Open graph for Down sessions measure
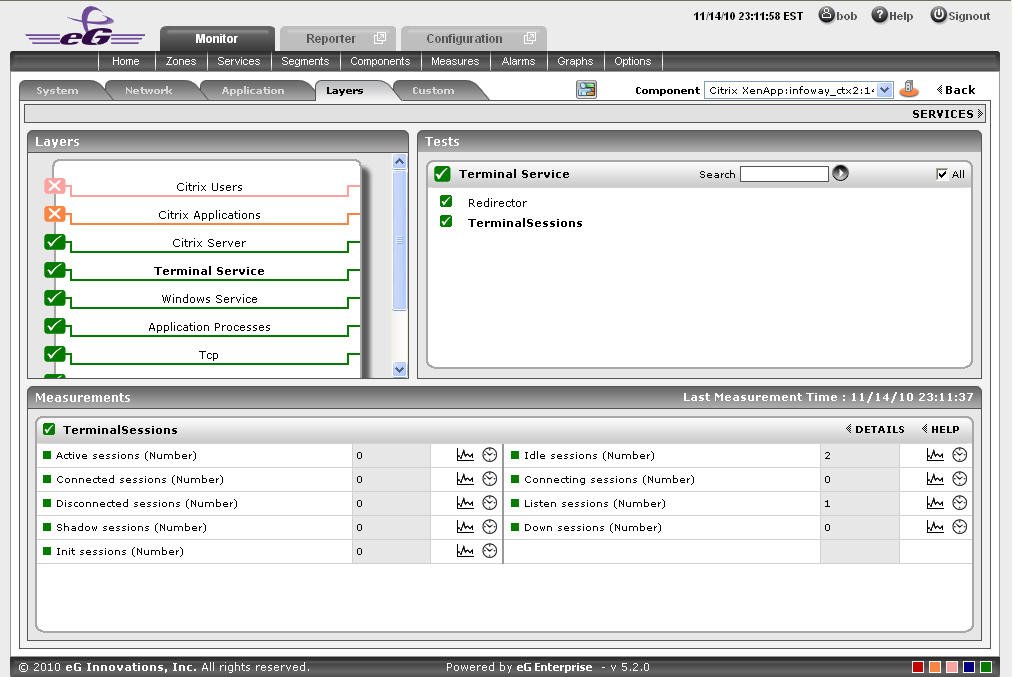1013x677 pixels. tap(935, 526)
